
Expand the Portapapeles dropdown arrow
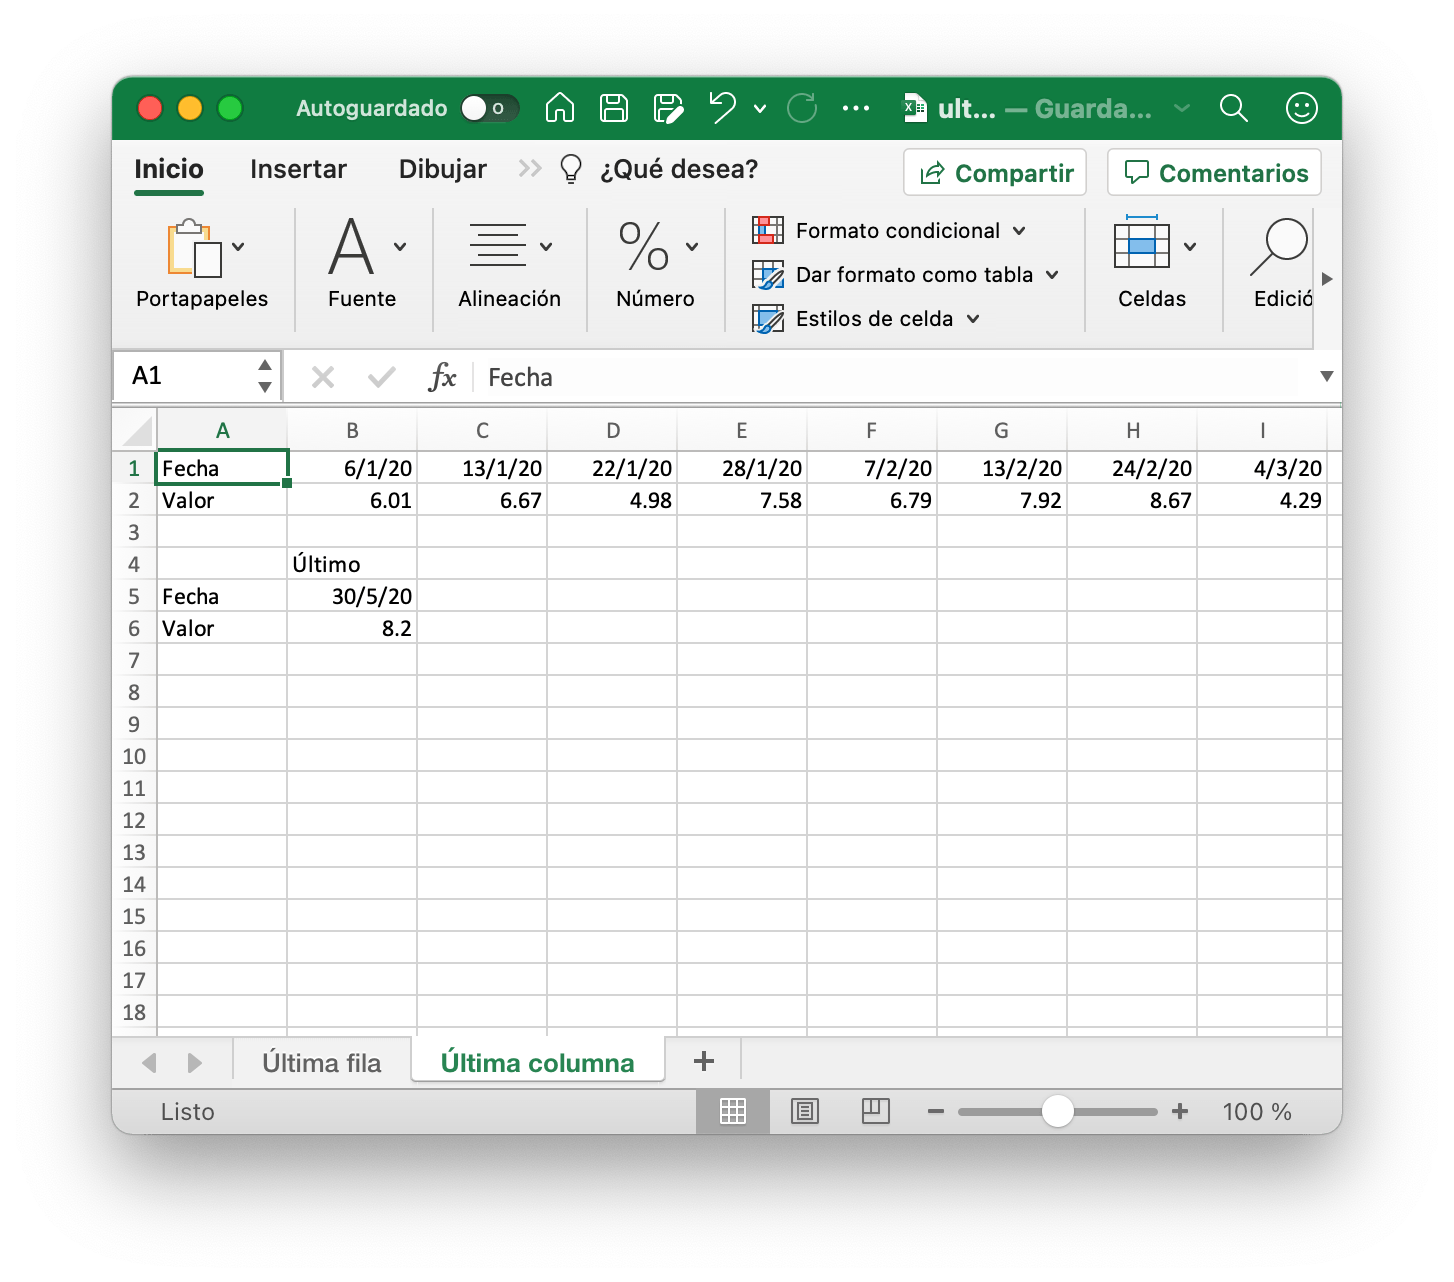238,246
